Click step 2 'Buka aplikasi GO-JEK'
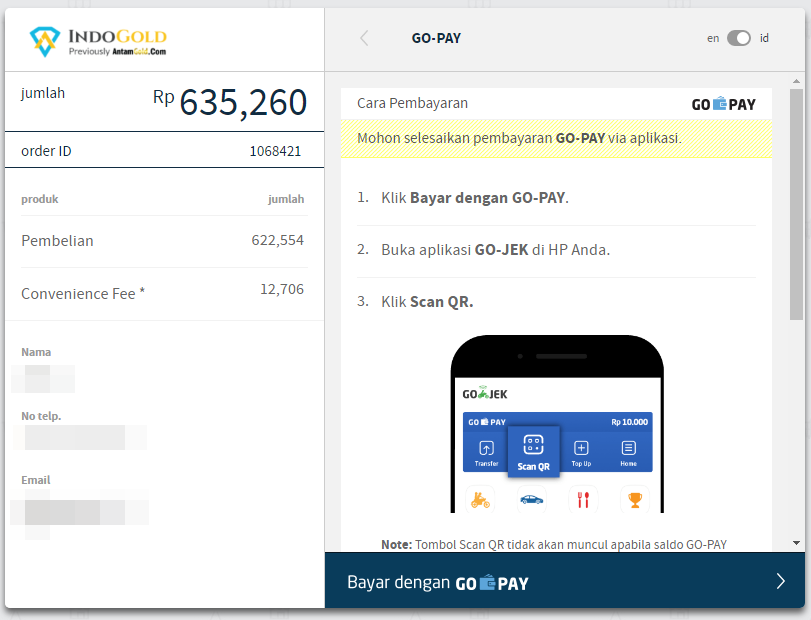The height and width of the screenshot is (620, 811). point(495,250)
